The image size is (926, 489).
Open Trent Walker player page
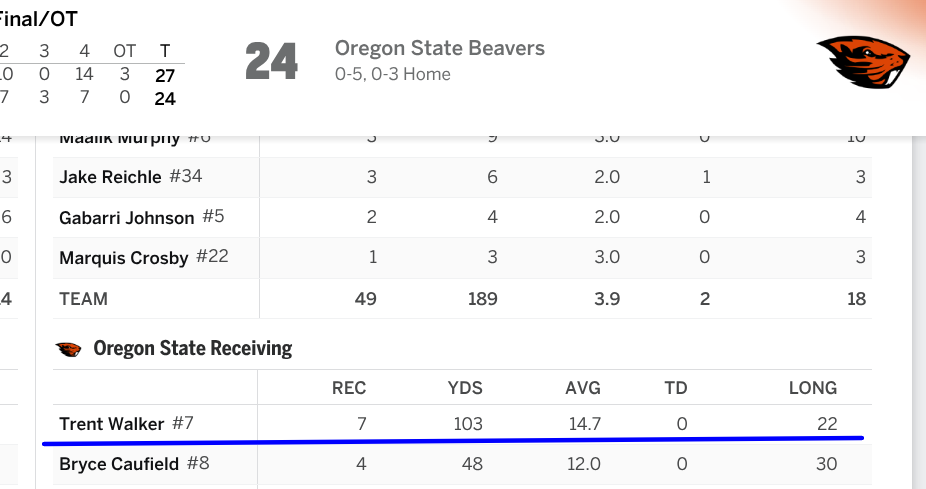pos(111,424)
